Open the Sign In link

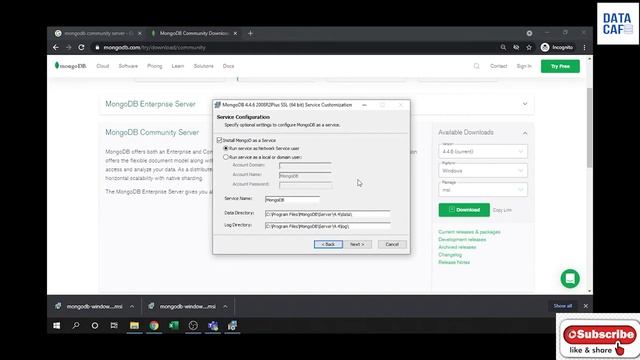click(524, 66)
